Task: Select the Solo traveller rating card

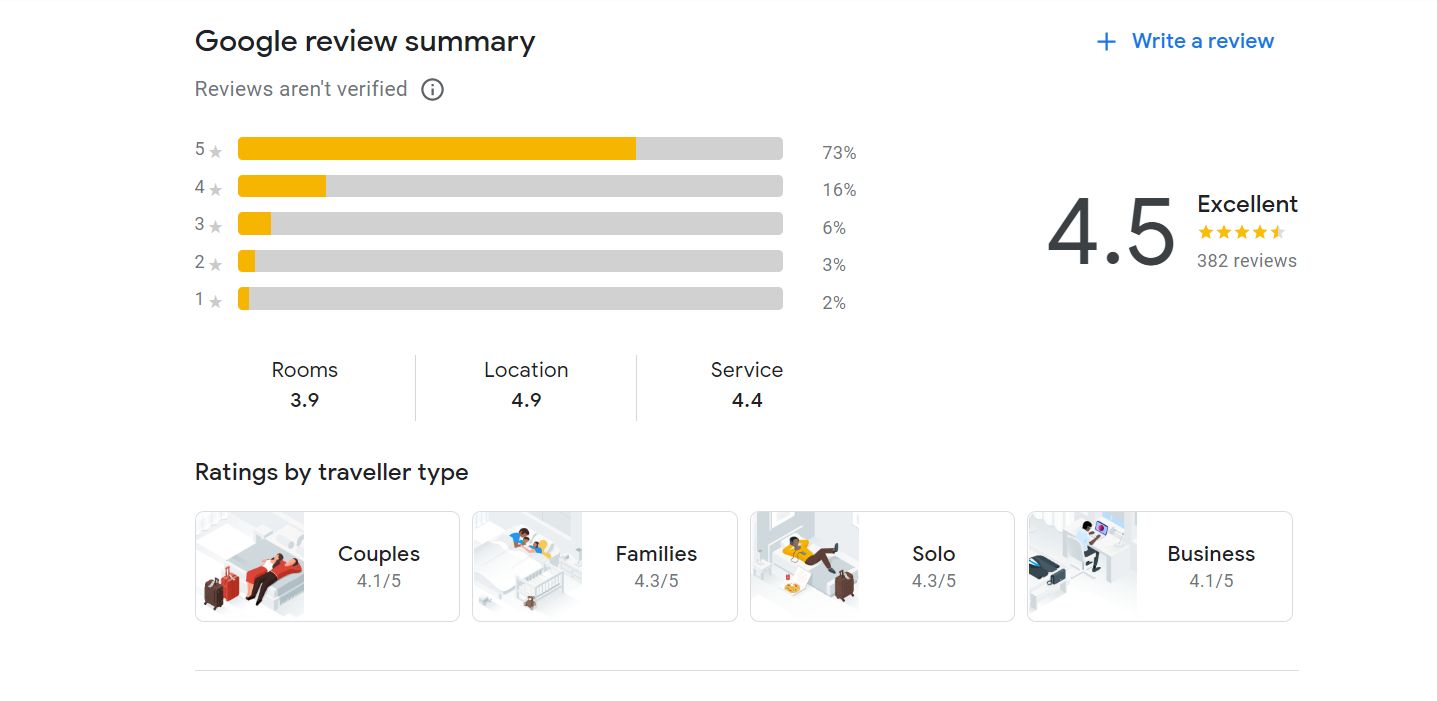Action: tap(882, 567)
